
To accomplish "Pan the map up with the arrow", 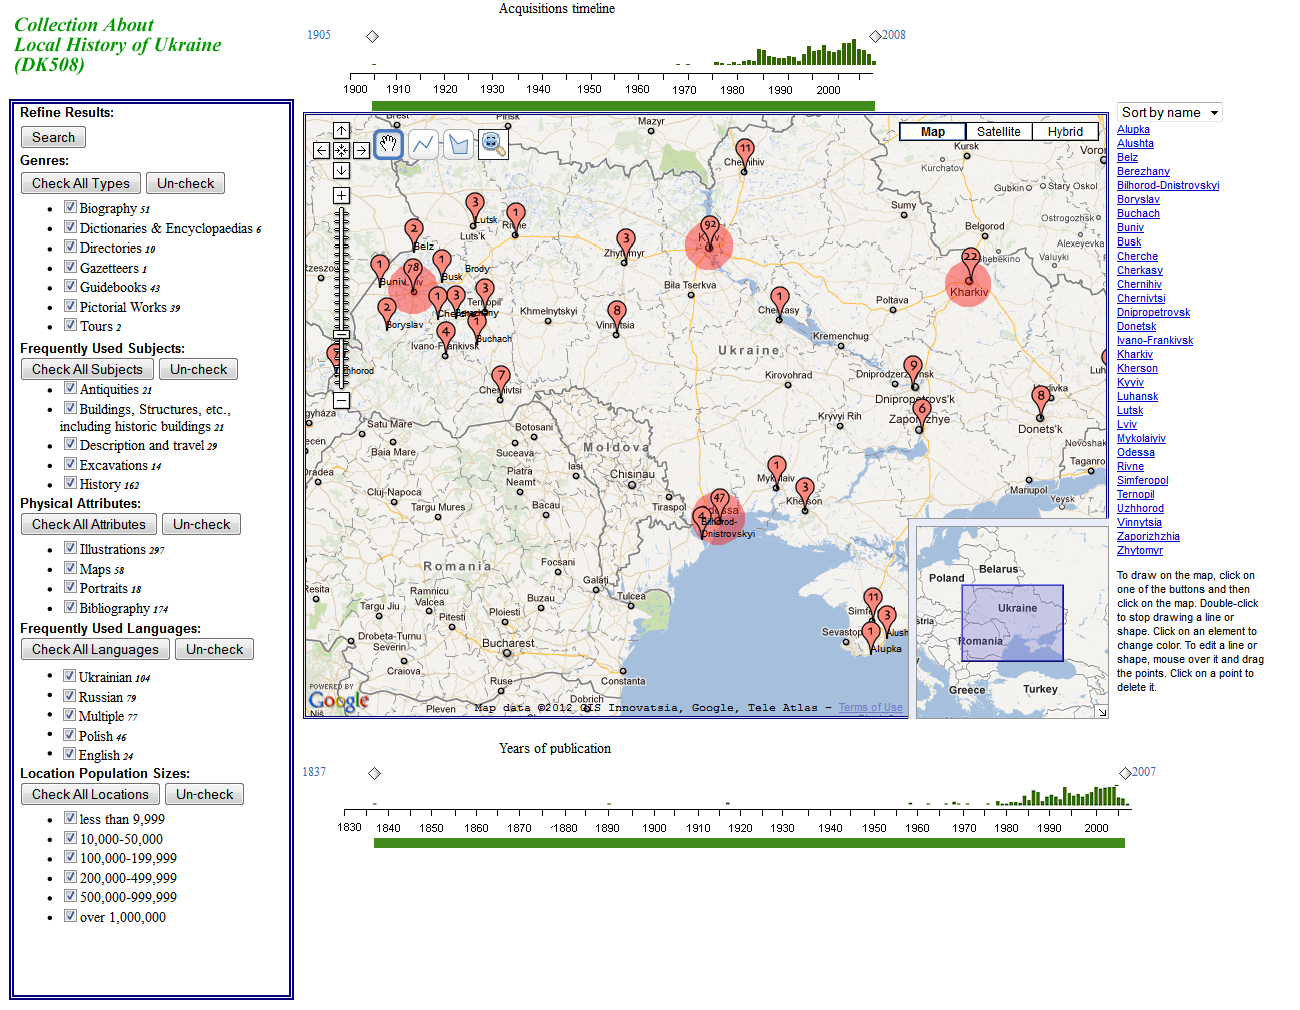I will [x=341, y=131].
